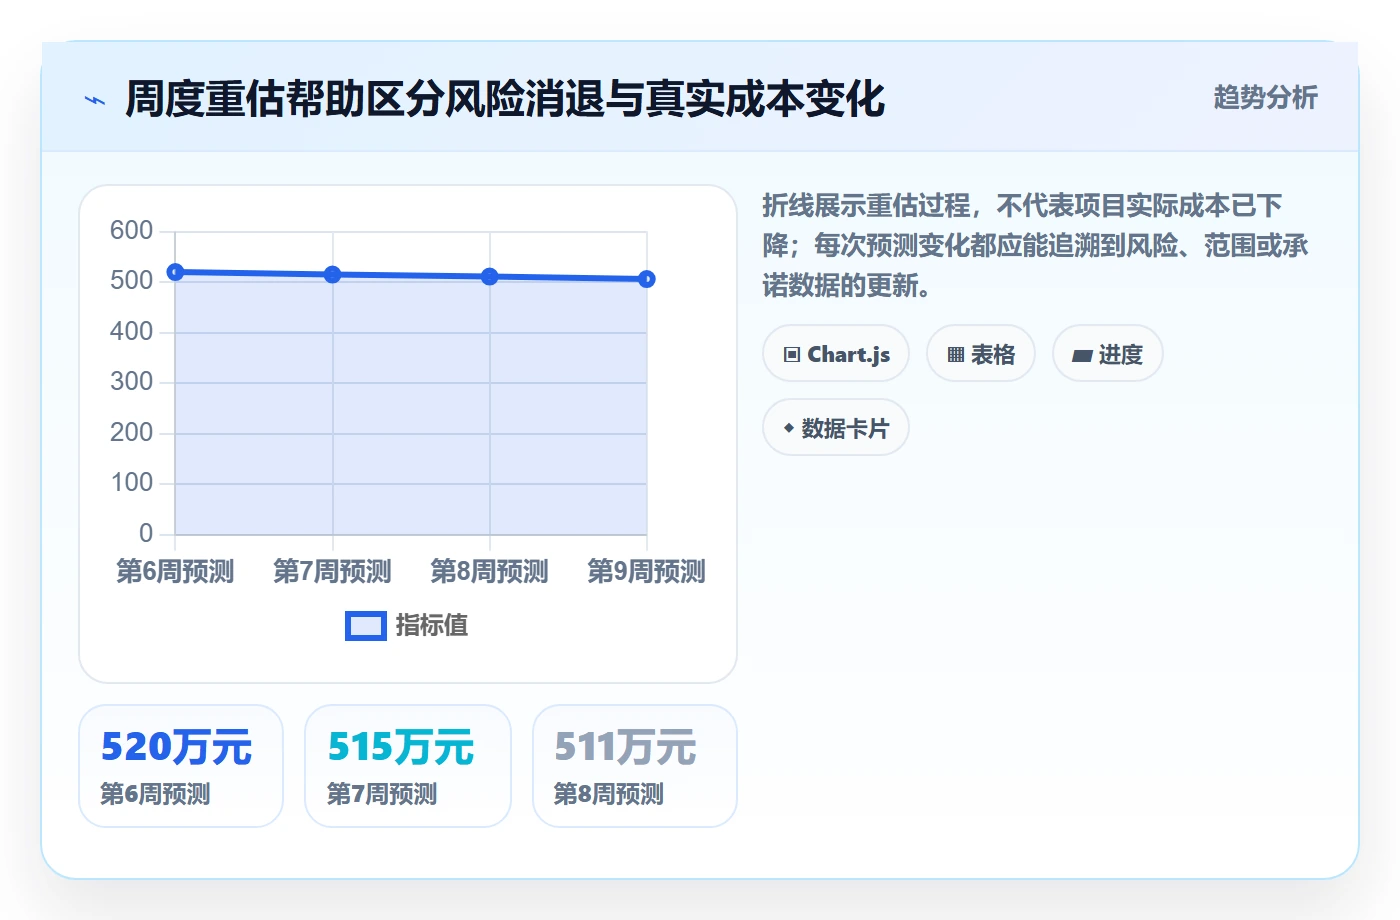Click the y-axis value 300
Viewport: 1400px width, 920px height.
[x=131, y=382]
